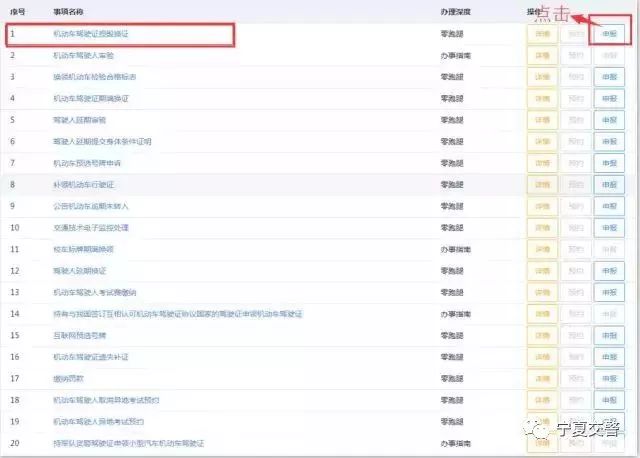Click 预约 button in row 10
Screen dimensions: 640x458
coord(576,228)
